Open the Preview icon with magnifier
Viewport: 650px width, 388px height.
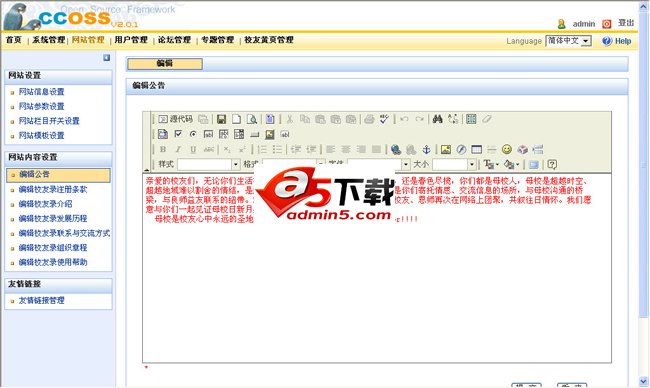pyautogui.click(x=252, y=119)
